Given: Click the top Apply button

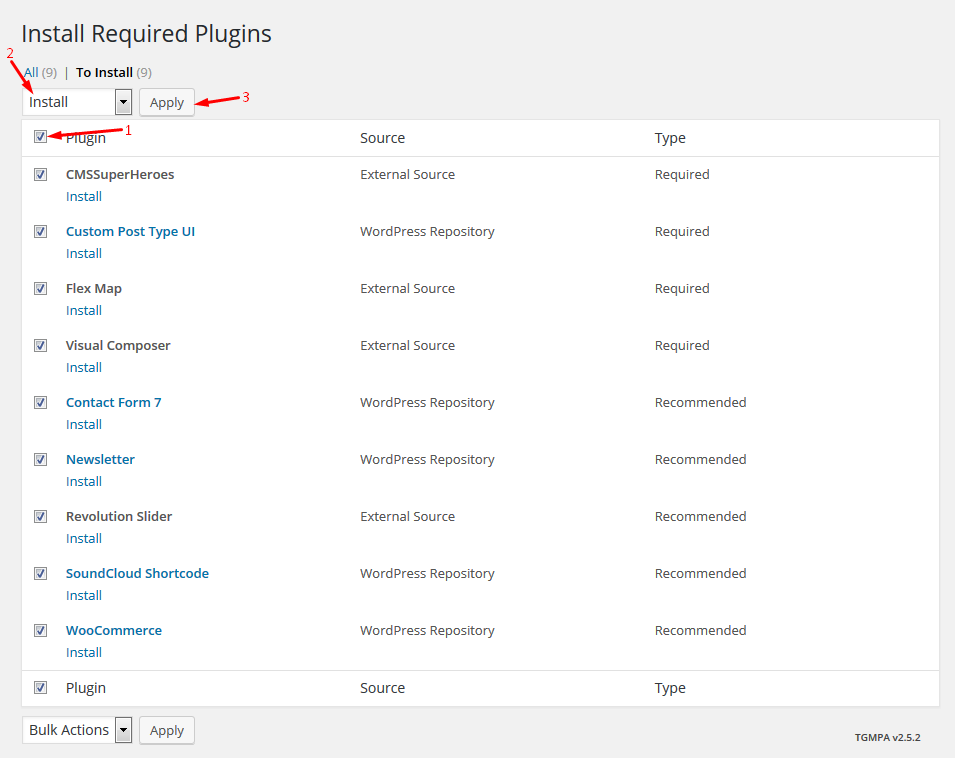Looking at the screenshot, I should [167, 102].
